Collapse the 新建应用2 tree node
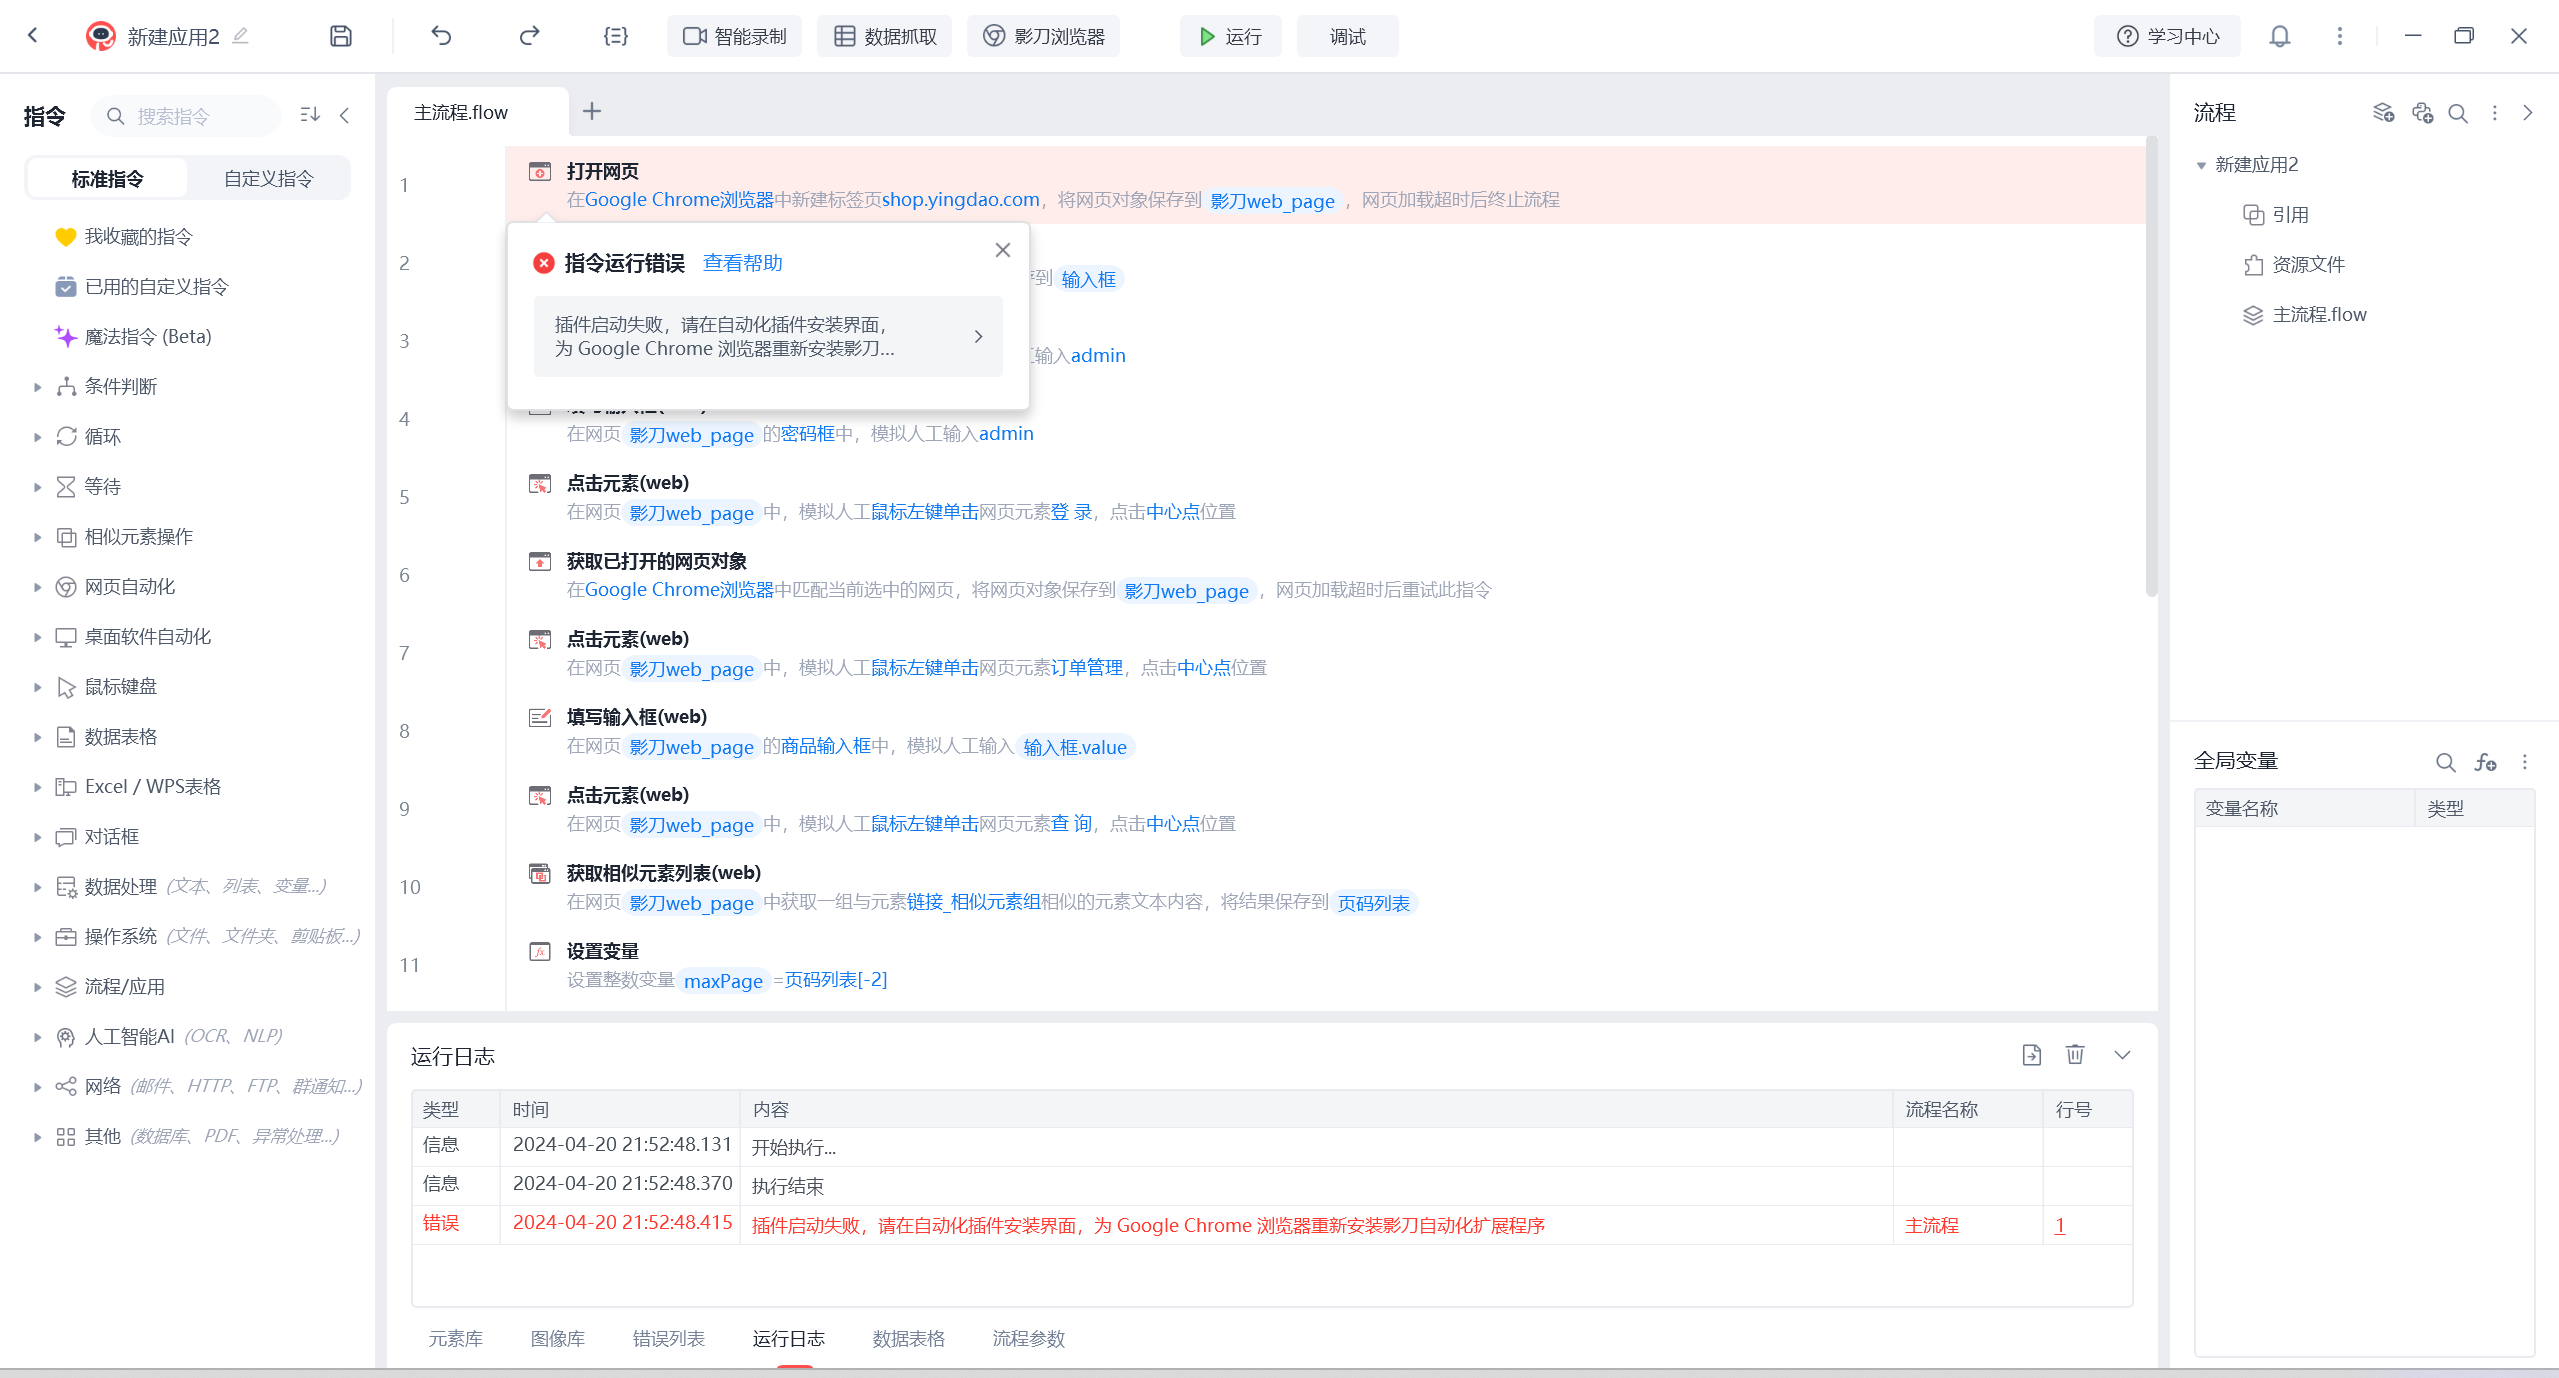The image size is (2559, 1378). click(x=2201, y=165)
